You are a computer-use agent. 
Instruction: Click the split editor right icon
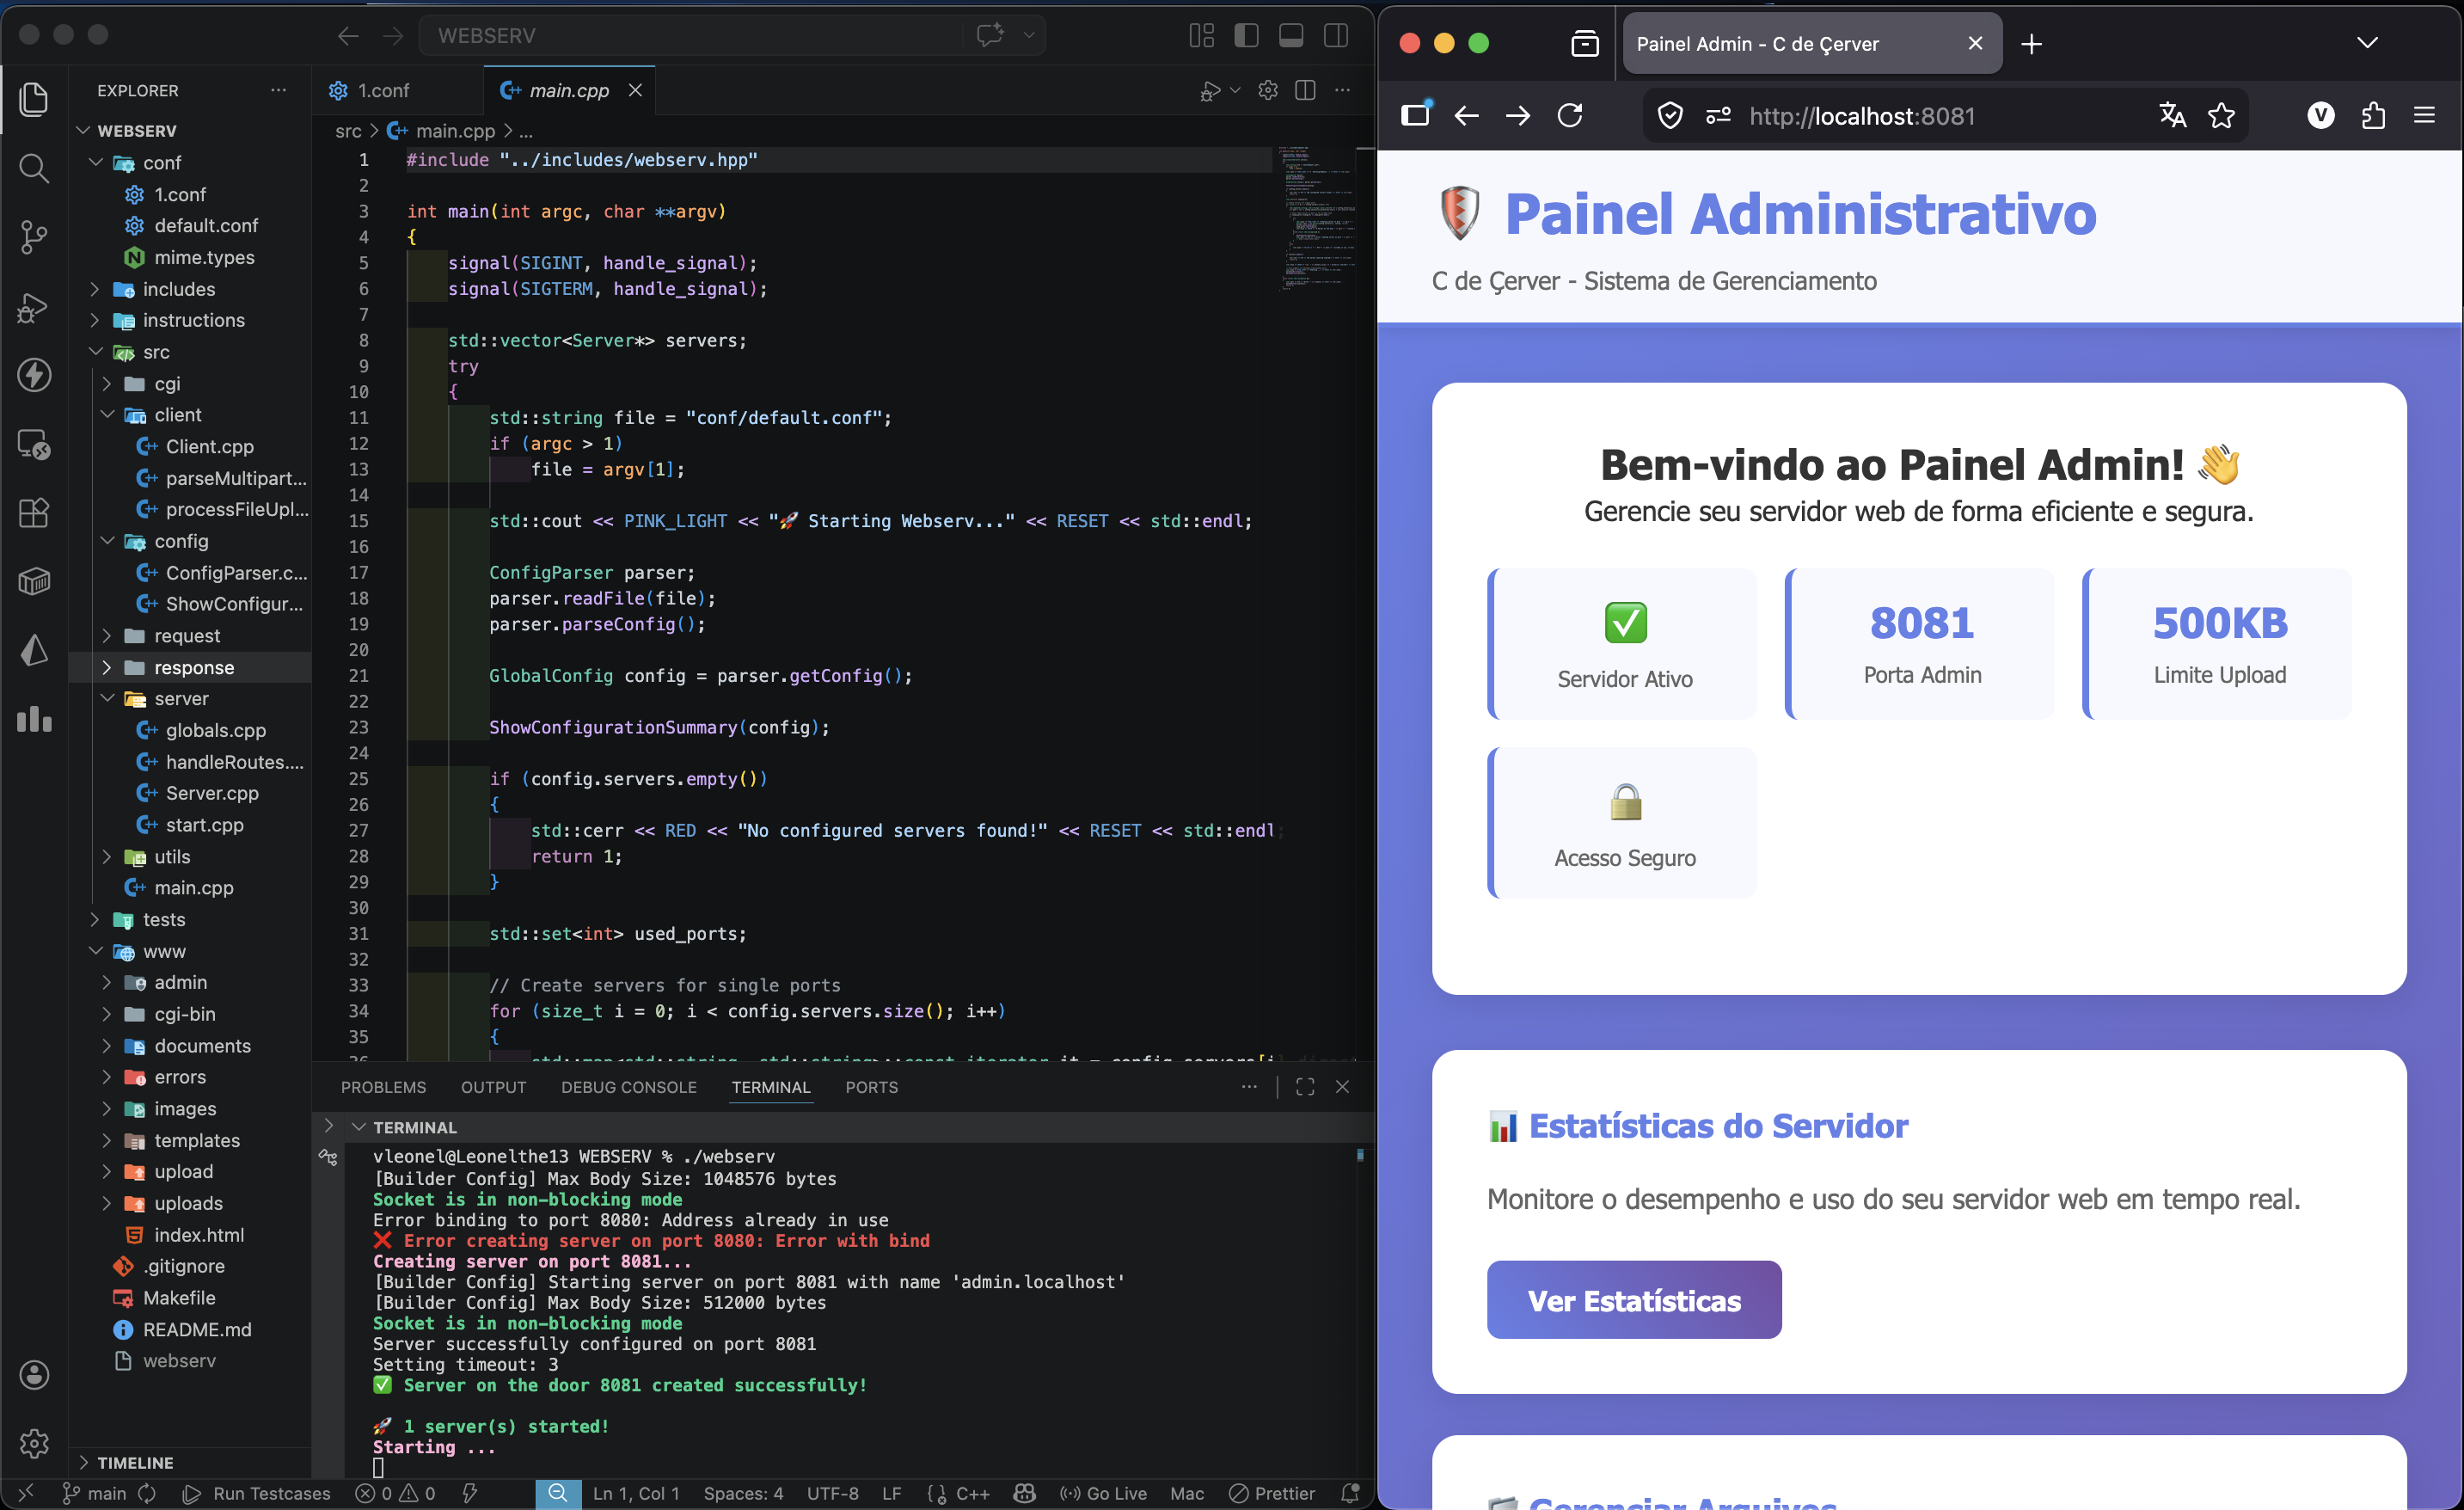[x=1305, y=90]
